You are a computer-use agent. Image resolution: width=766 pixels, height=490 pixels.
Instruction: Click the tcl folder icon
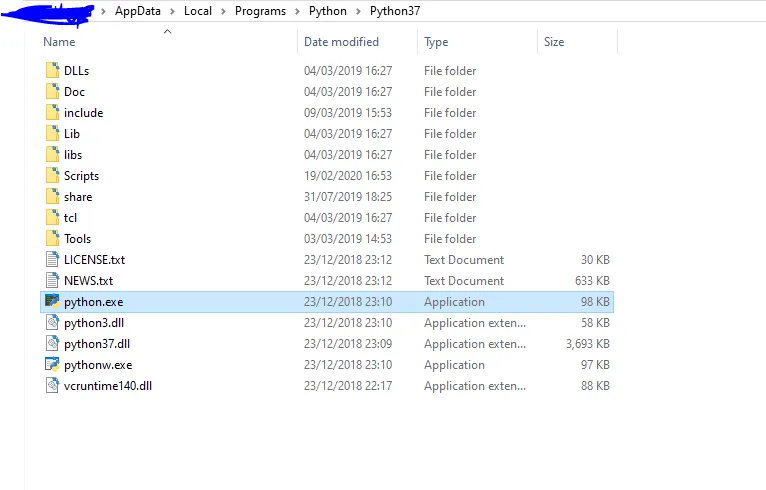[52, 217]
